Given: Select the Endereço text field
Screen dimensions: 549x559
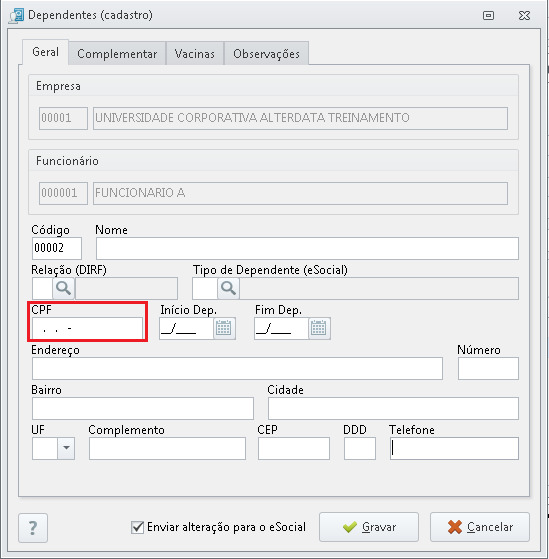Looking at the screenshot, I should [x=237, y=369].
